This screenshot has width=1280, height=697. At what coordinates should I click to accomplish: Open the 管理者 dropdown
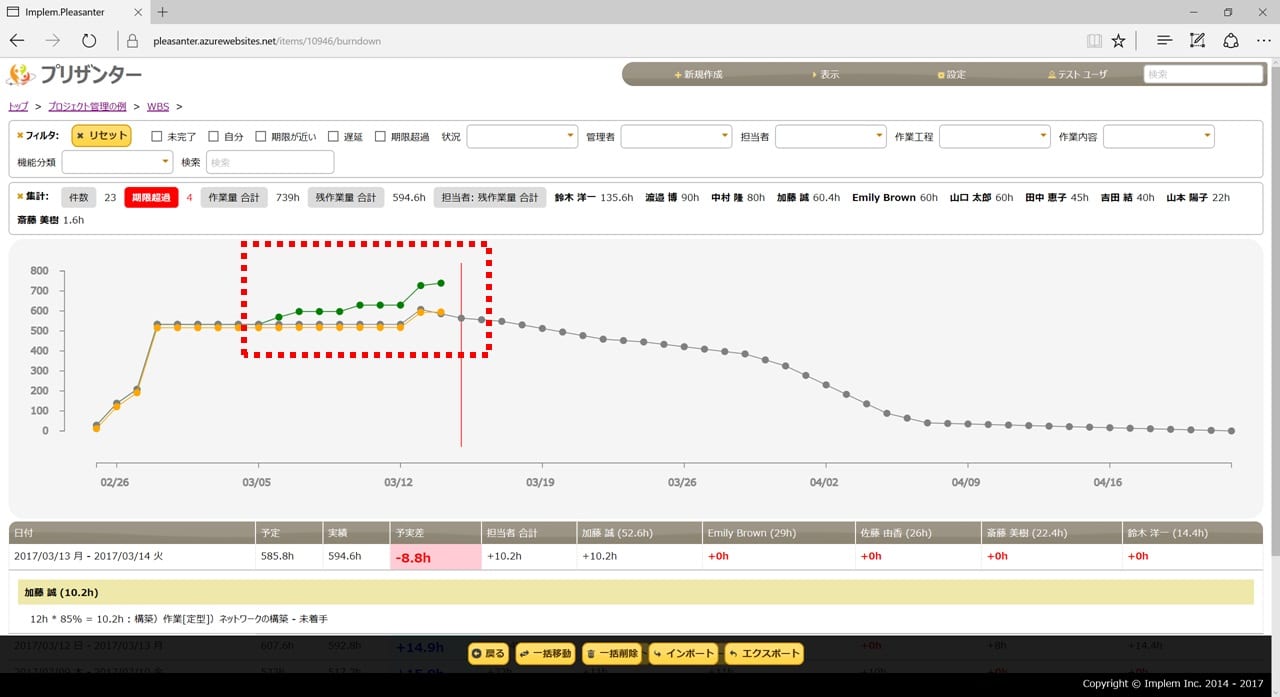pyautogui.click(x=676, y=136)
